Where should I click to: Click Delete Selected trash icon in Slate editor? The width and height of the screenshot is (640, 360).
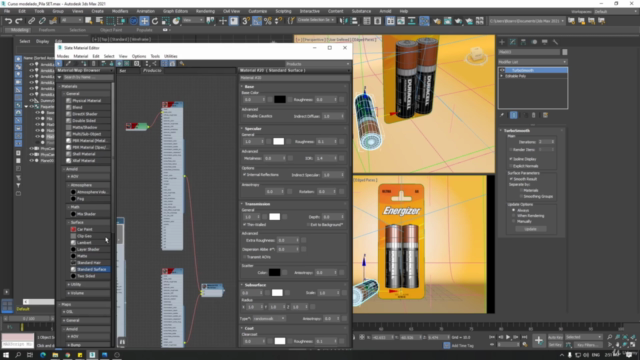(93, 64)
